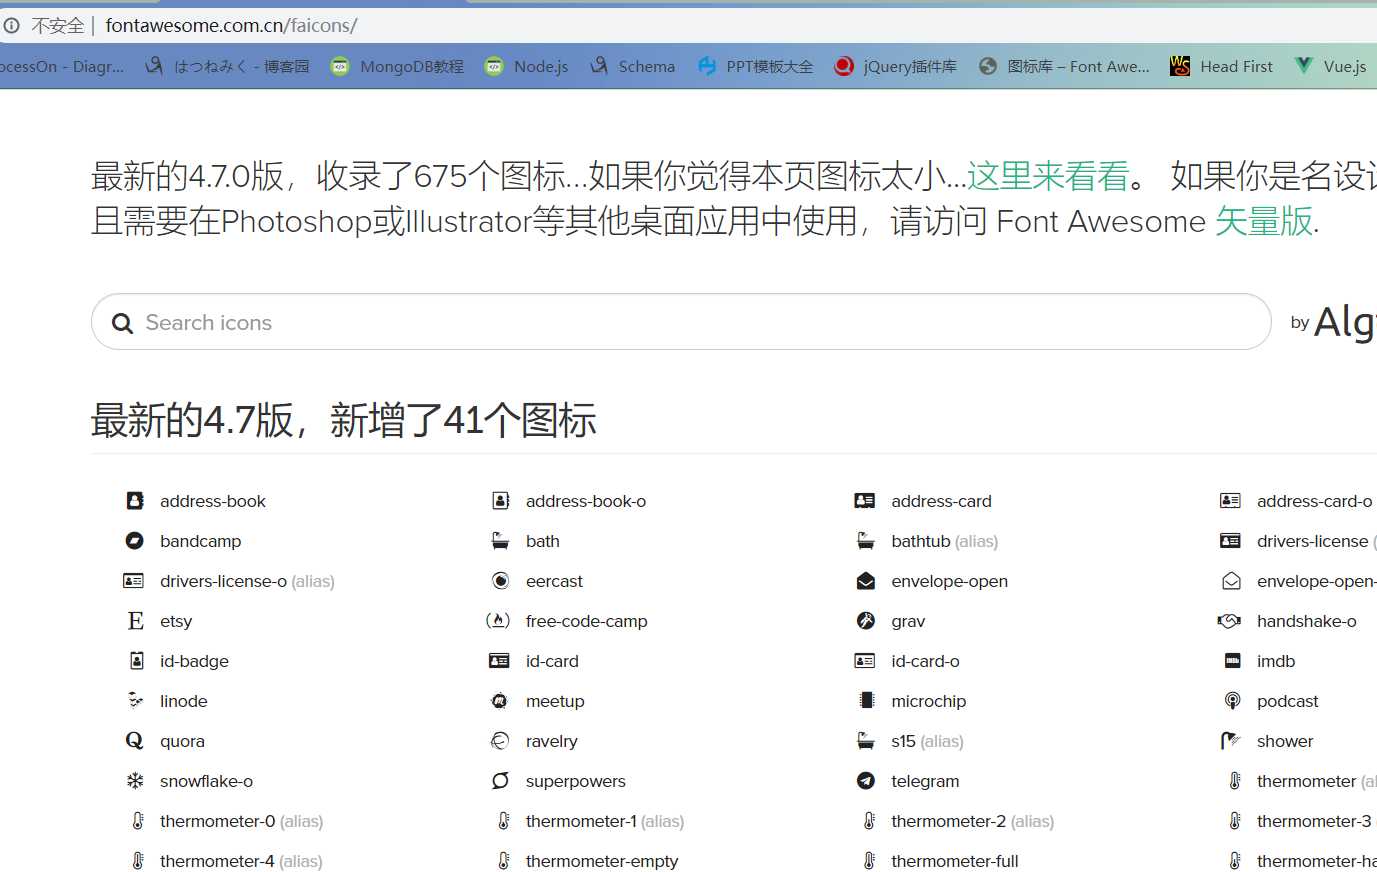Click the podcast icon
Screen dimensions: 1377x872
[x=1232, y=701]
